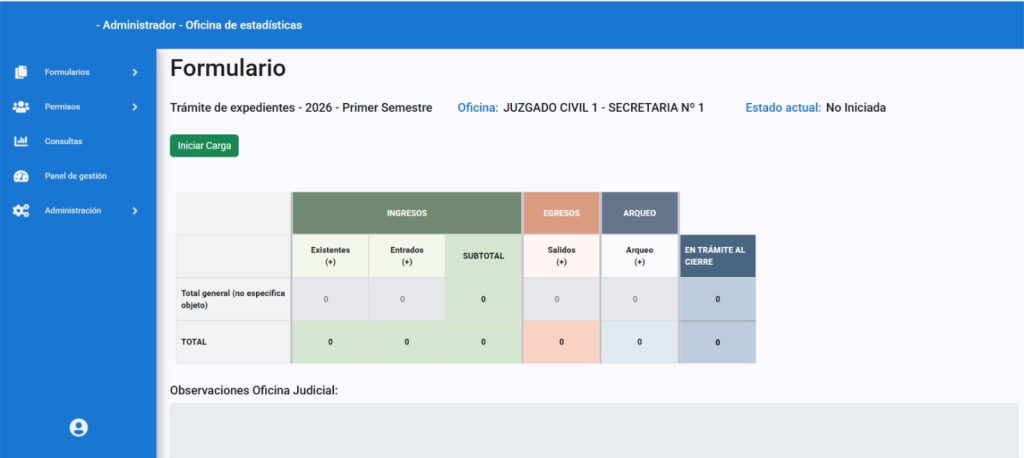
Task: Click the Entrados input in Total general row
Action: tap(407, 299)
